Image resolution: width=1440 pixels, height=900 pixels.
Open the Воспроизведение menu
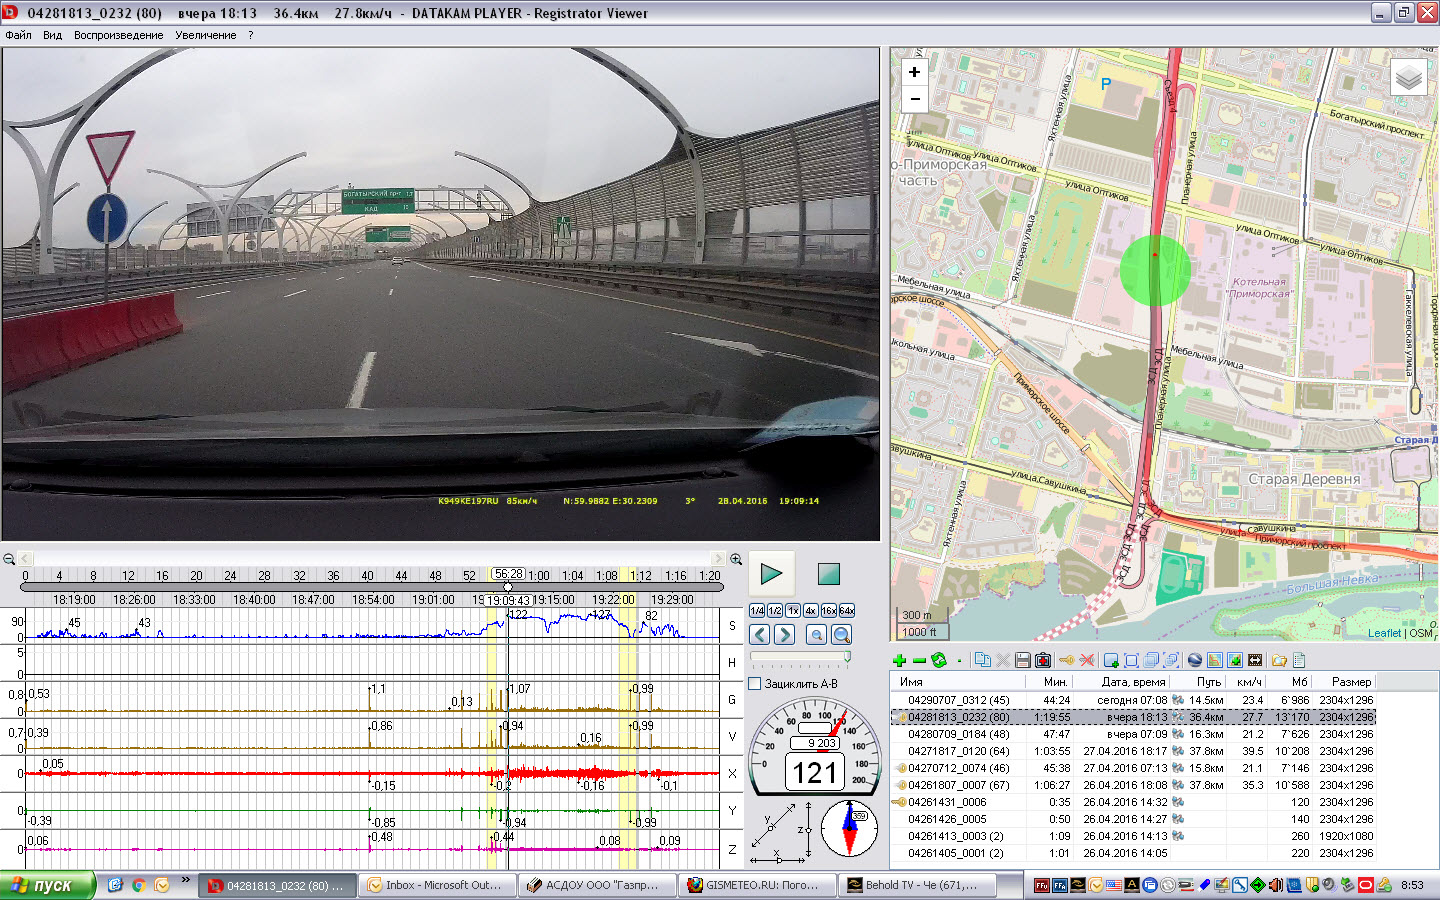[118, 35]
